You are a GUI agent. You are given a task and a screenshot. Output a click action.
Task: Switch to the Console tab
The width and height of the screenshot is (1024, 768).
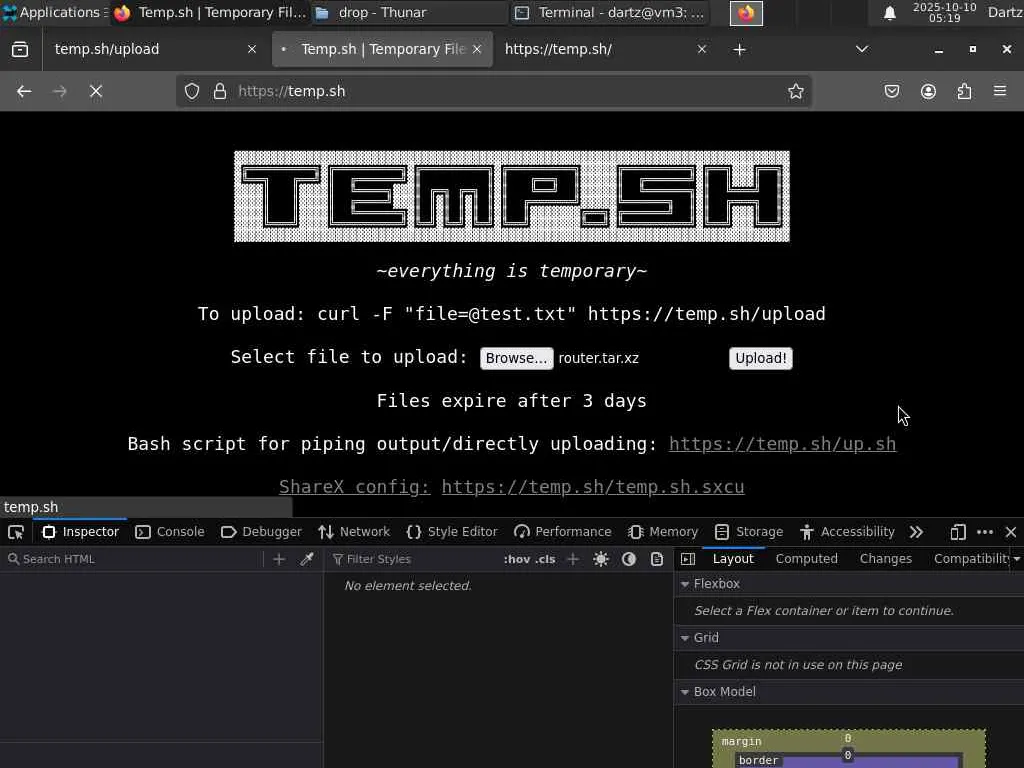(x=170, y=532)
